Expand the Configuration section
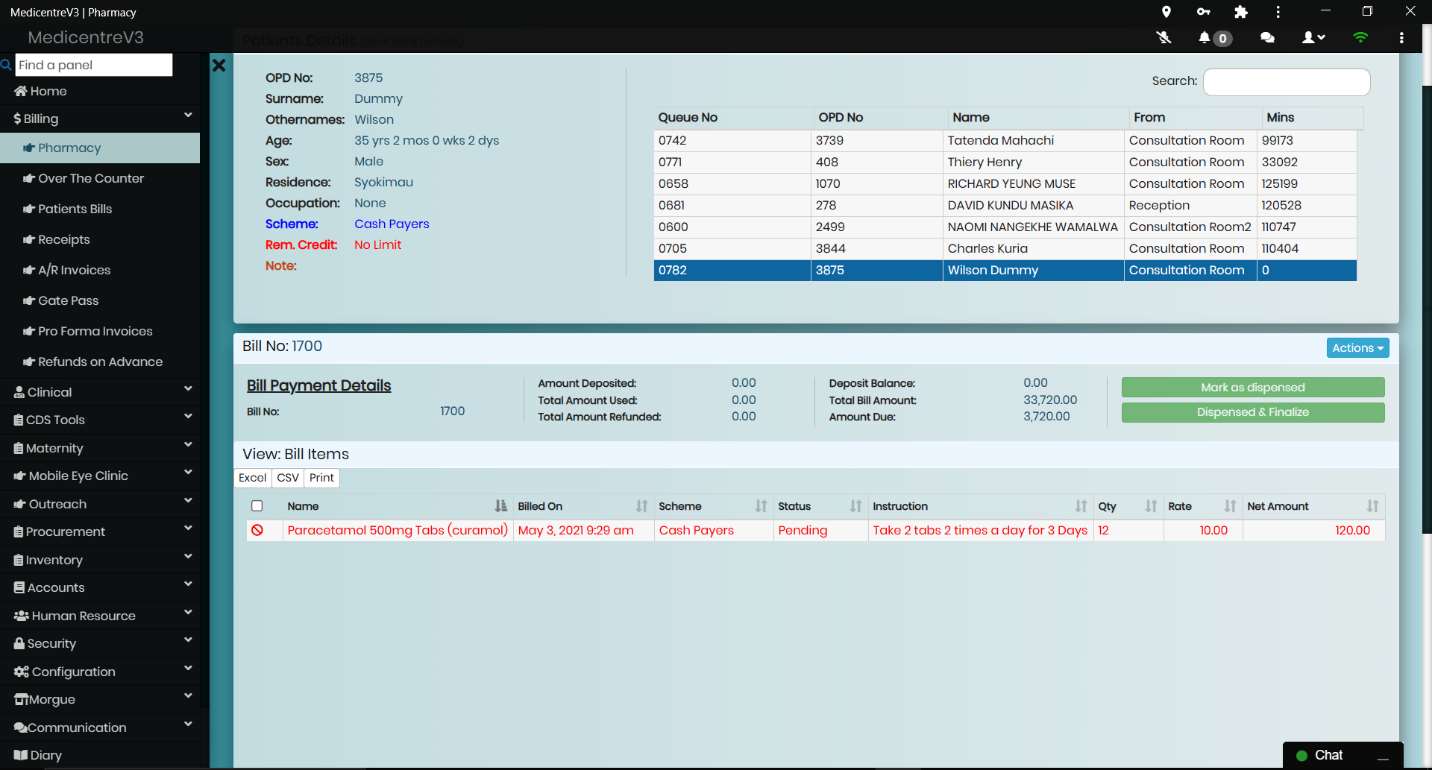Screen dimensions: 1432x770 (x=100, y=672)
